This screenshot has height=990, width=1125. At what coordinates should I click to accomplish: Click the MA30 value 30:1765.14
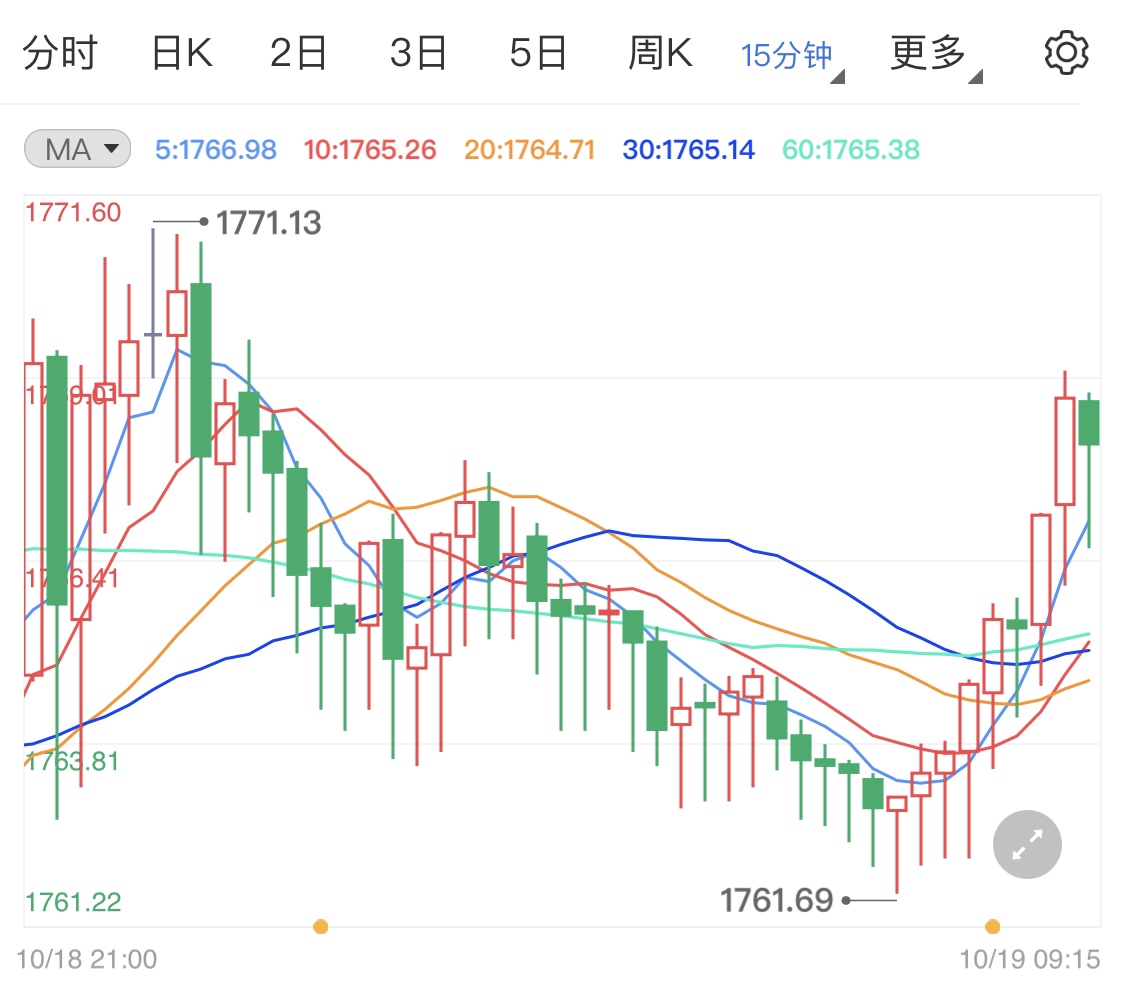tap(688, 150)
